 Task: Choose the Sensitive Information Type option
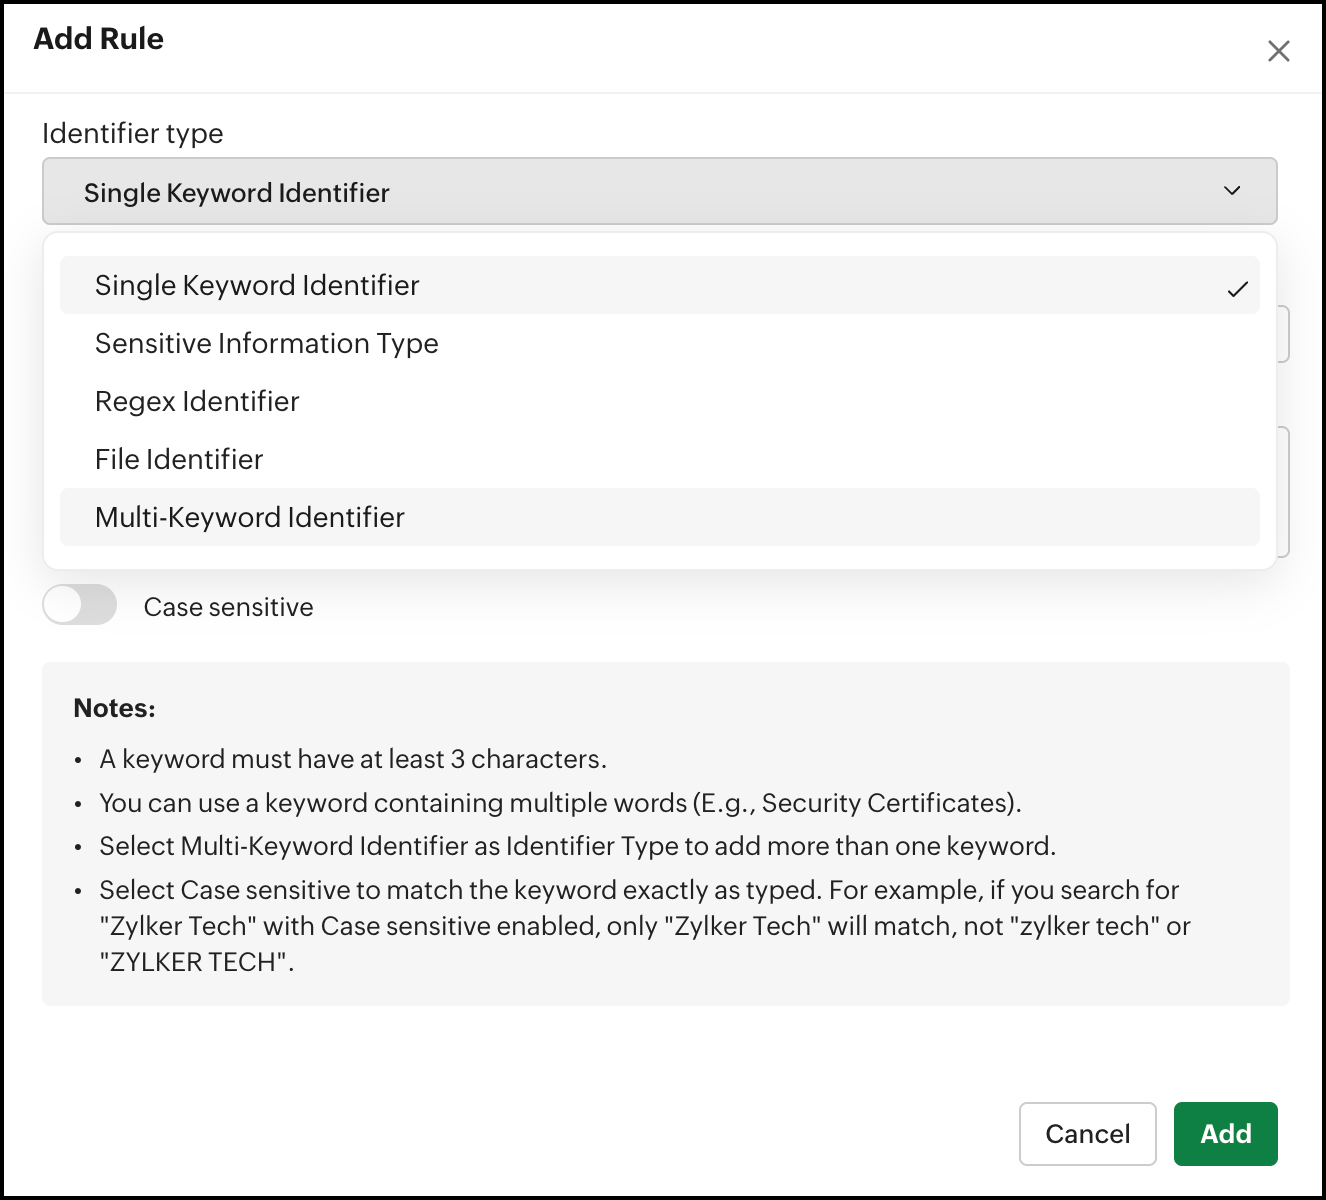pyautogui.click(x=267, y=344)
